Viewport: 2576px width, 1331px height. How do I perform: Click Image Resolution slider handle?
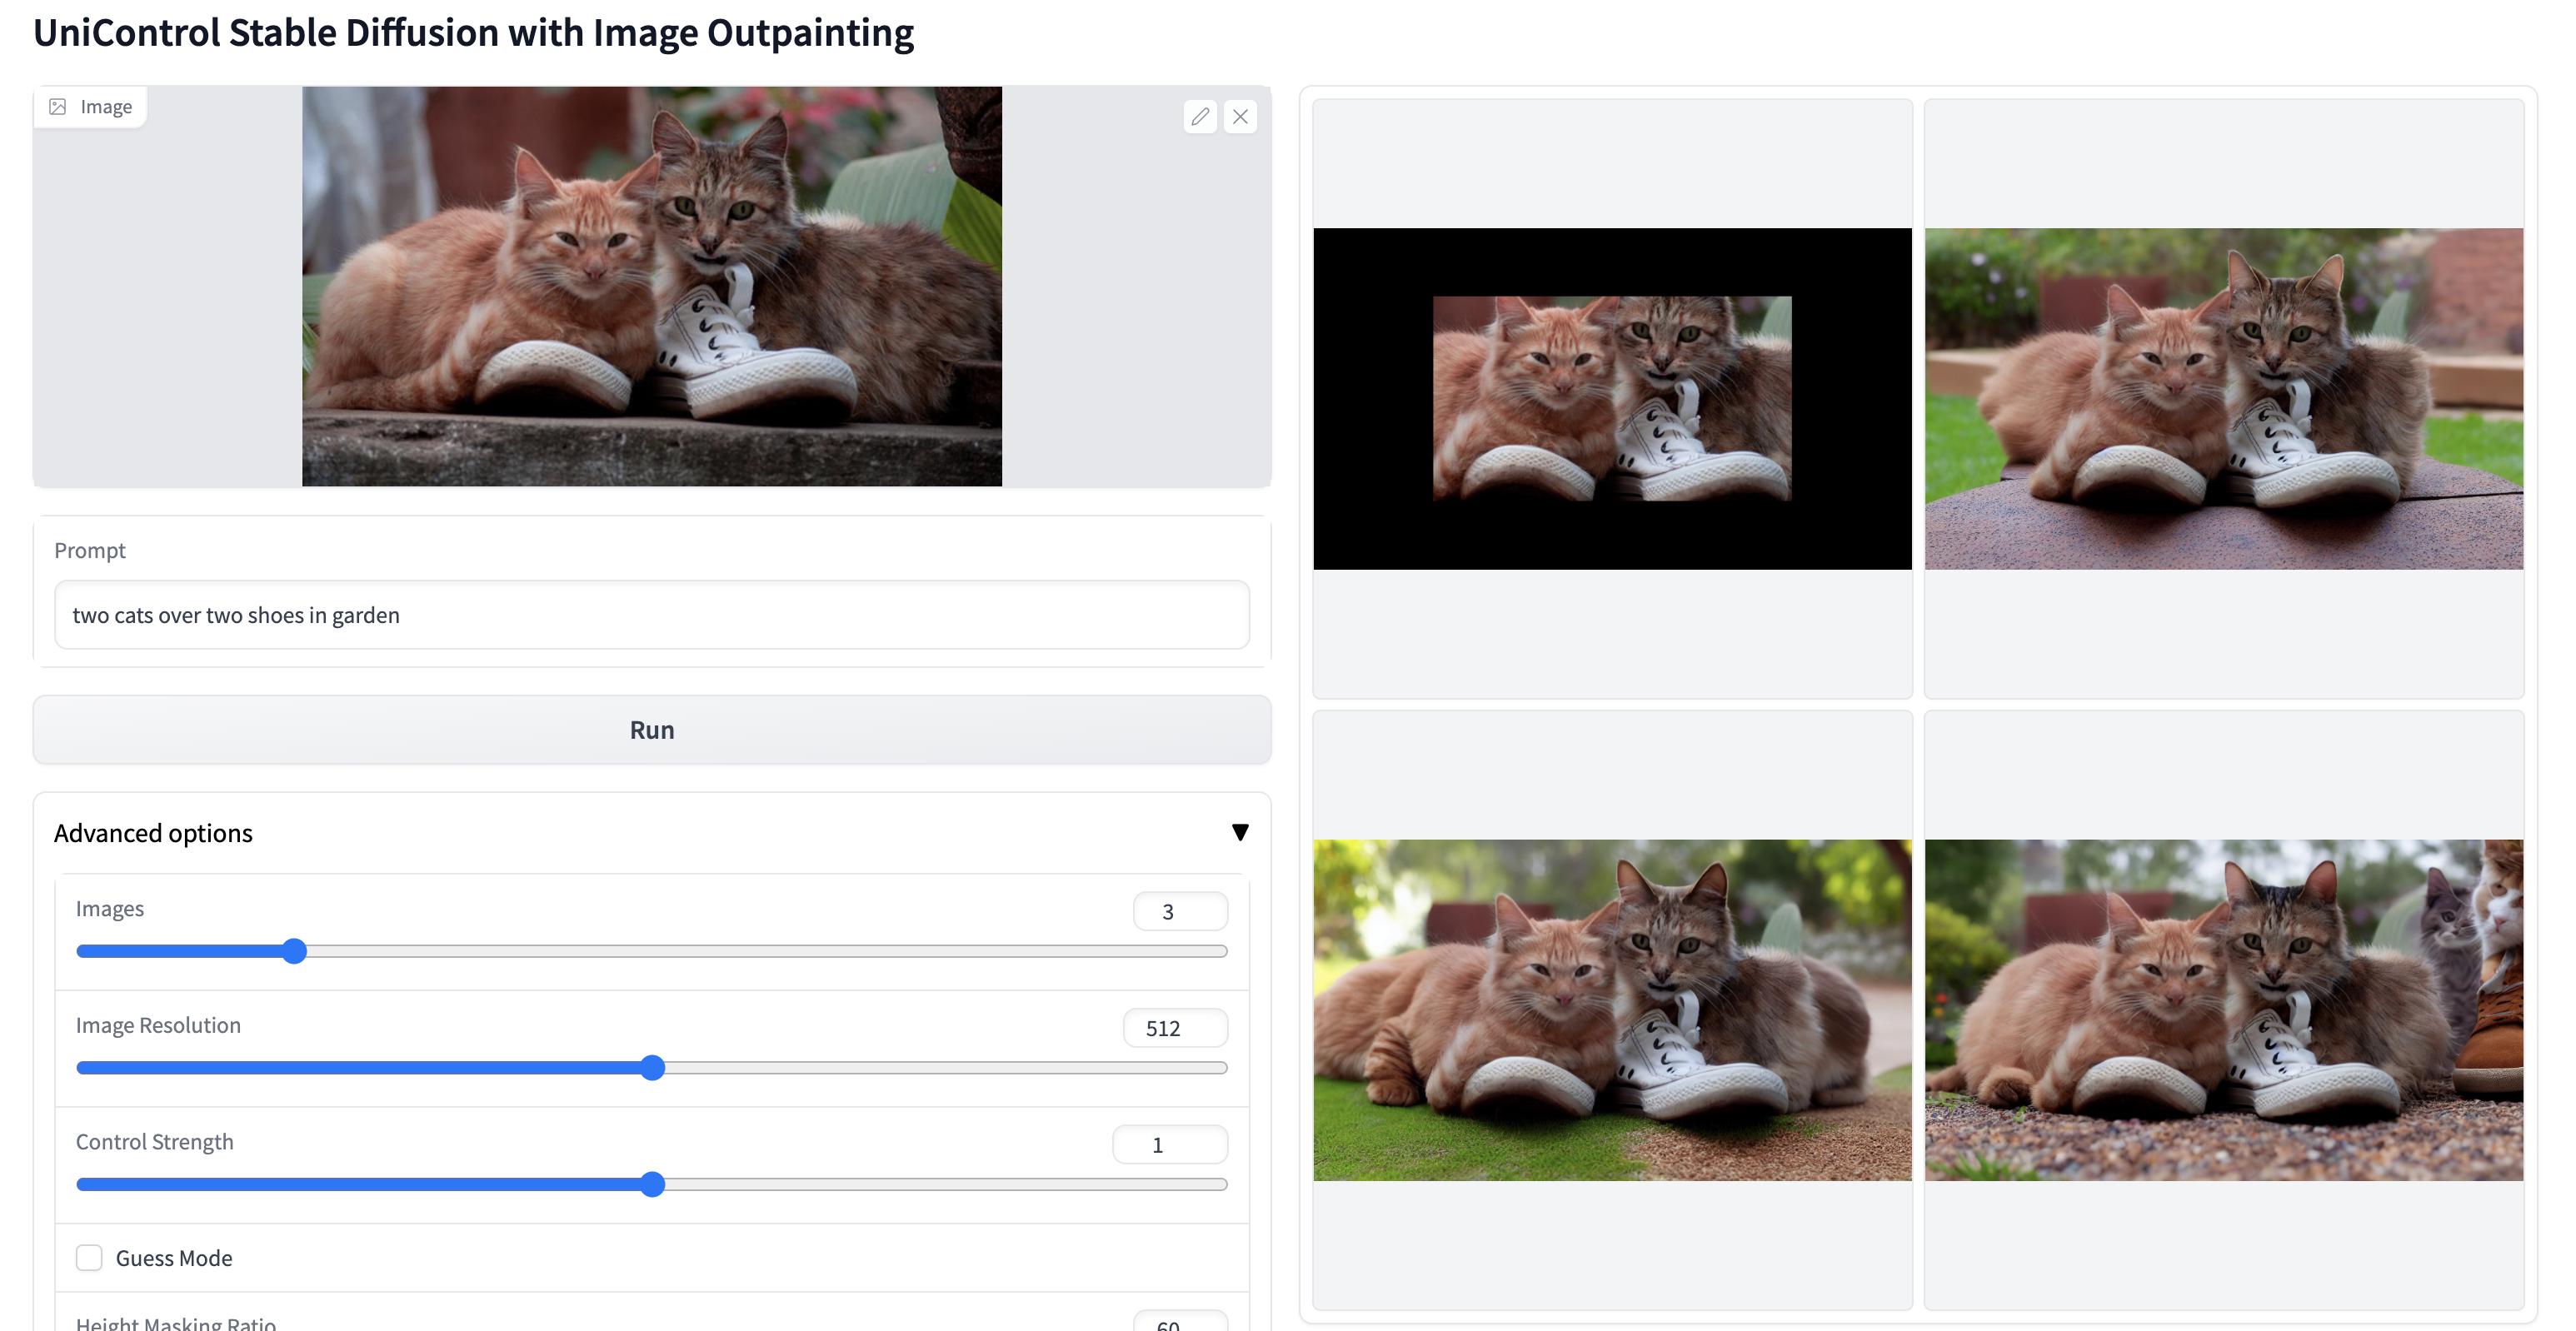[x=652, y=1068]
